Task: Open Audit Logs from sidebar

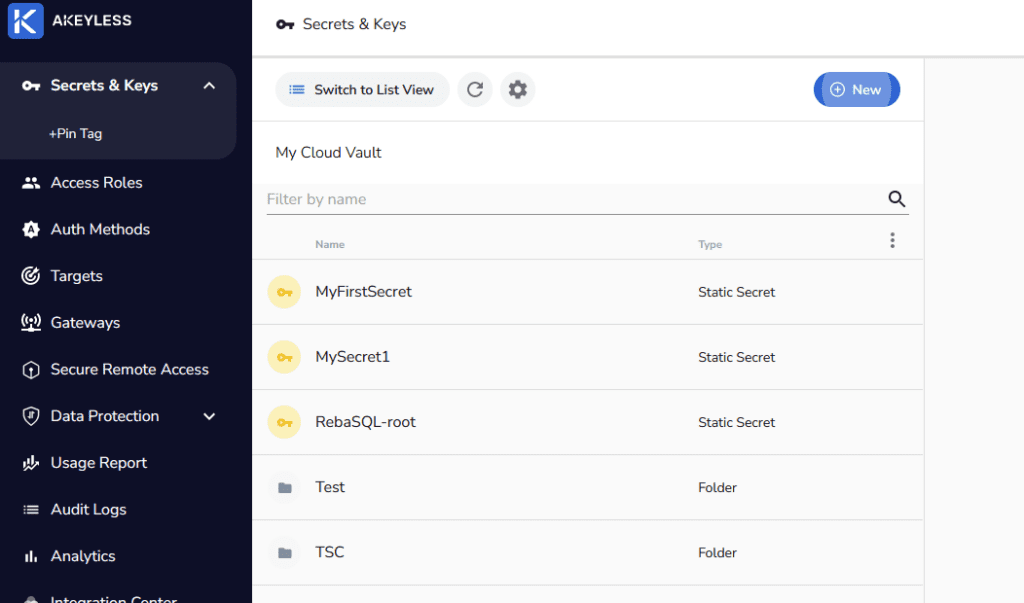Action: (x=88, y=510)
